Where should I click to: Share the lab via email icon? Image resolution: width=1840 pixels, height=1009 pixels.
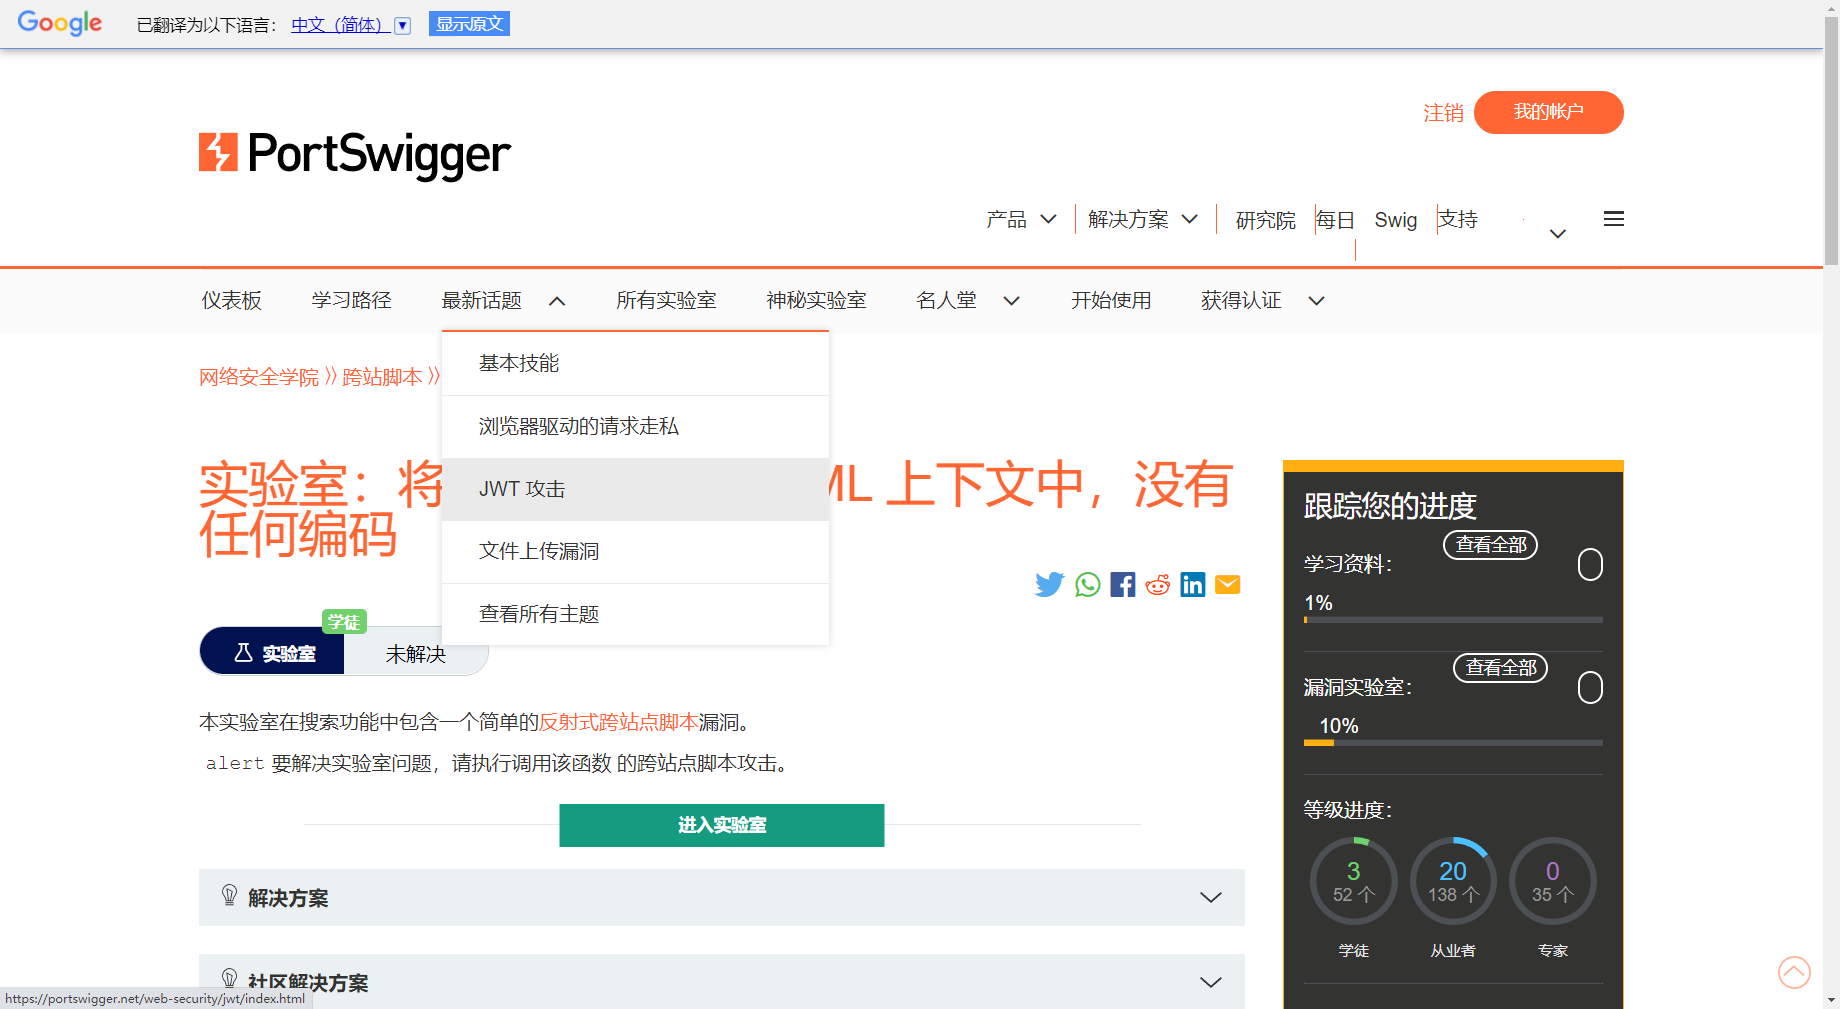1227,584
